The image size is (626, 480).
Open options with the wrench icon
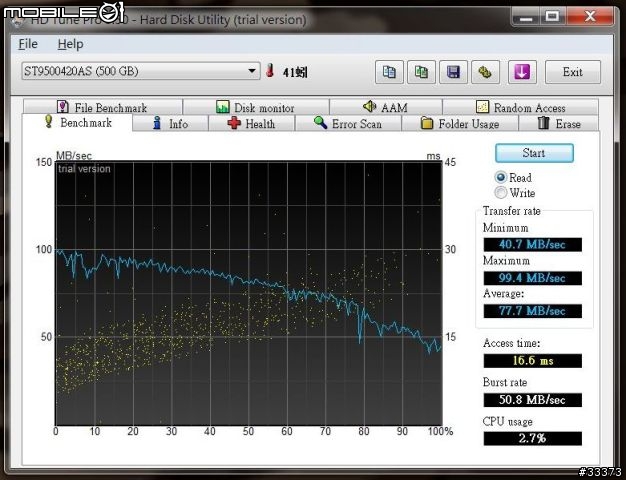click(x=485, y=72)
